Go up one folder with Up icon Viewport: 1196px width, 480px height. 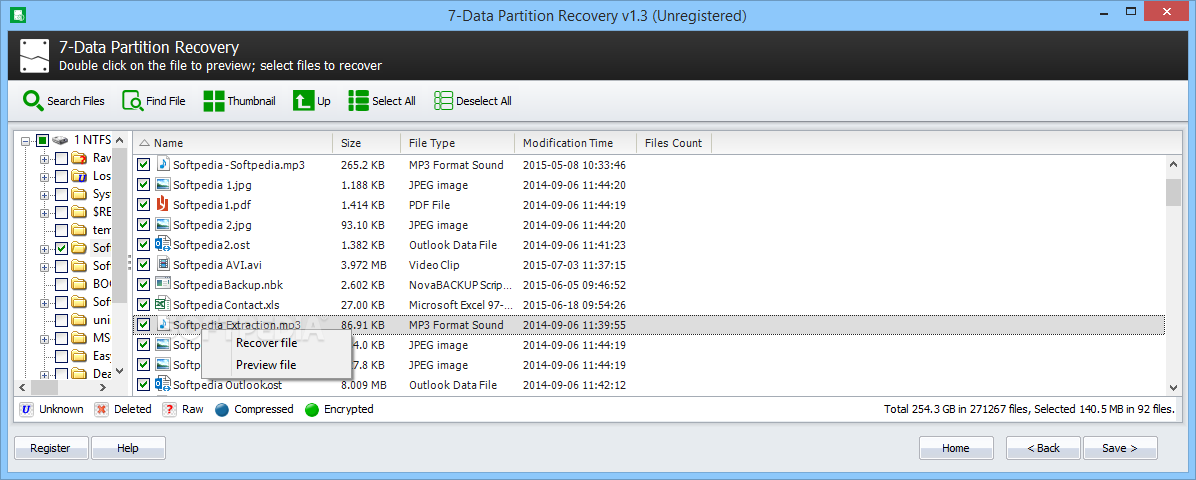point(304,100)
